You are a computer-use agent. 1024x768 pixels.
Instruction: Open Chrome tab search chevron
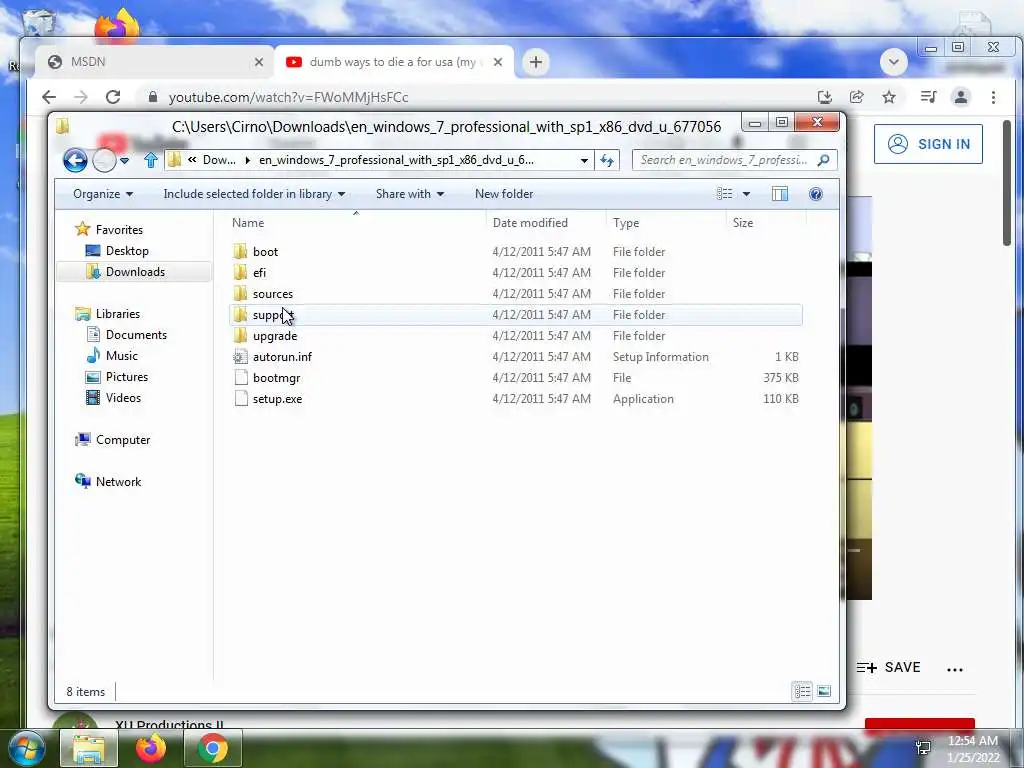point(893,62)
